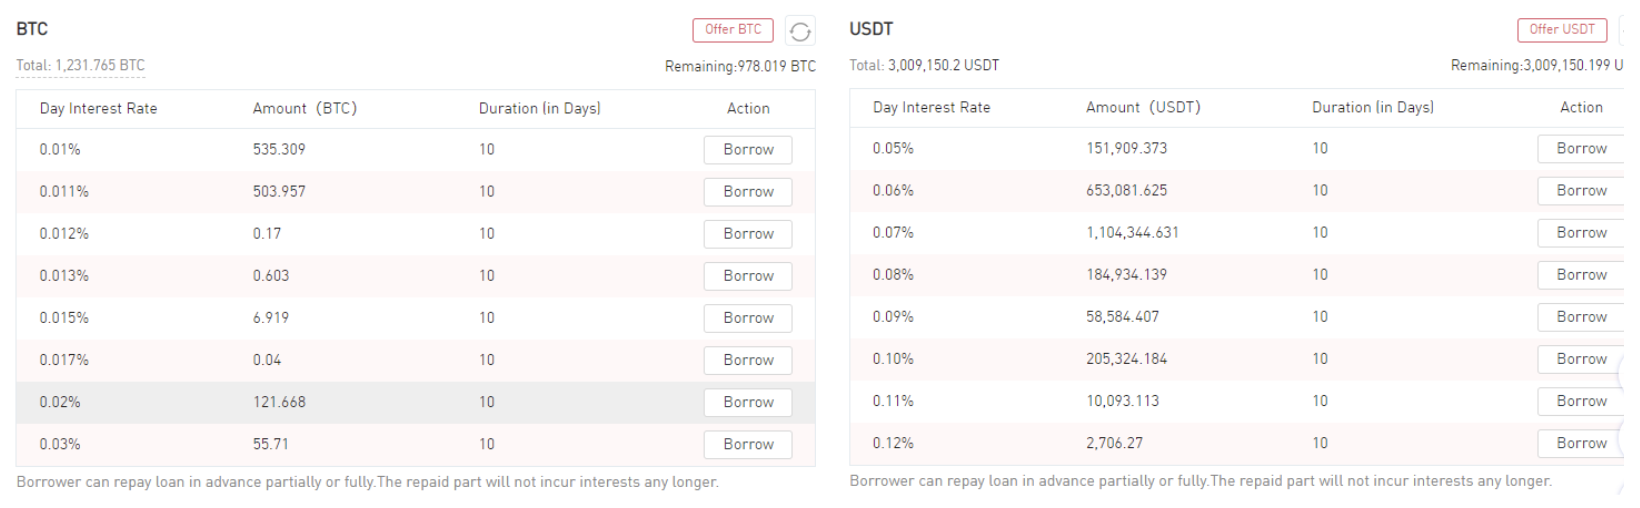Borrow USDT at 0.11% rate
Screen dimensions: 1640x508
(x=1581, y=401)
